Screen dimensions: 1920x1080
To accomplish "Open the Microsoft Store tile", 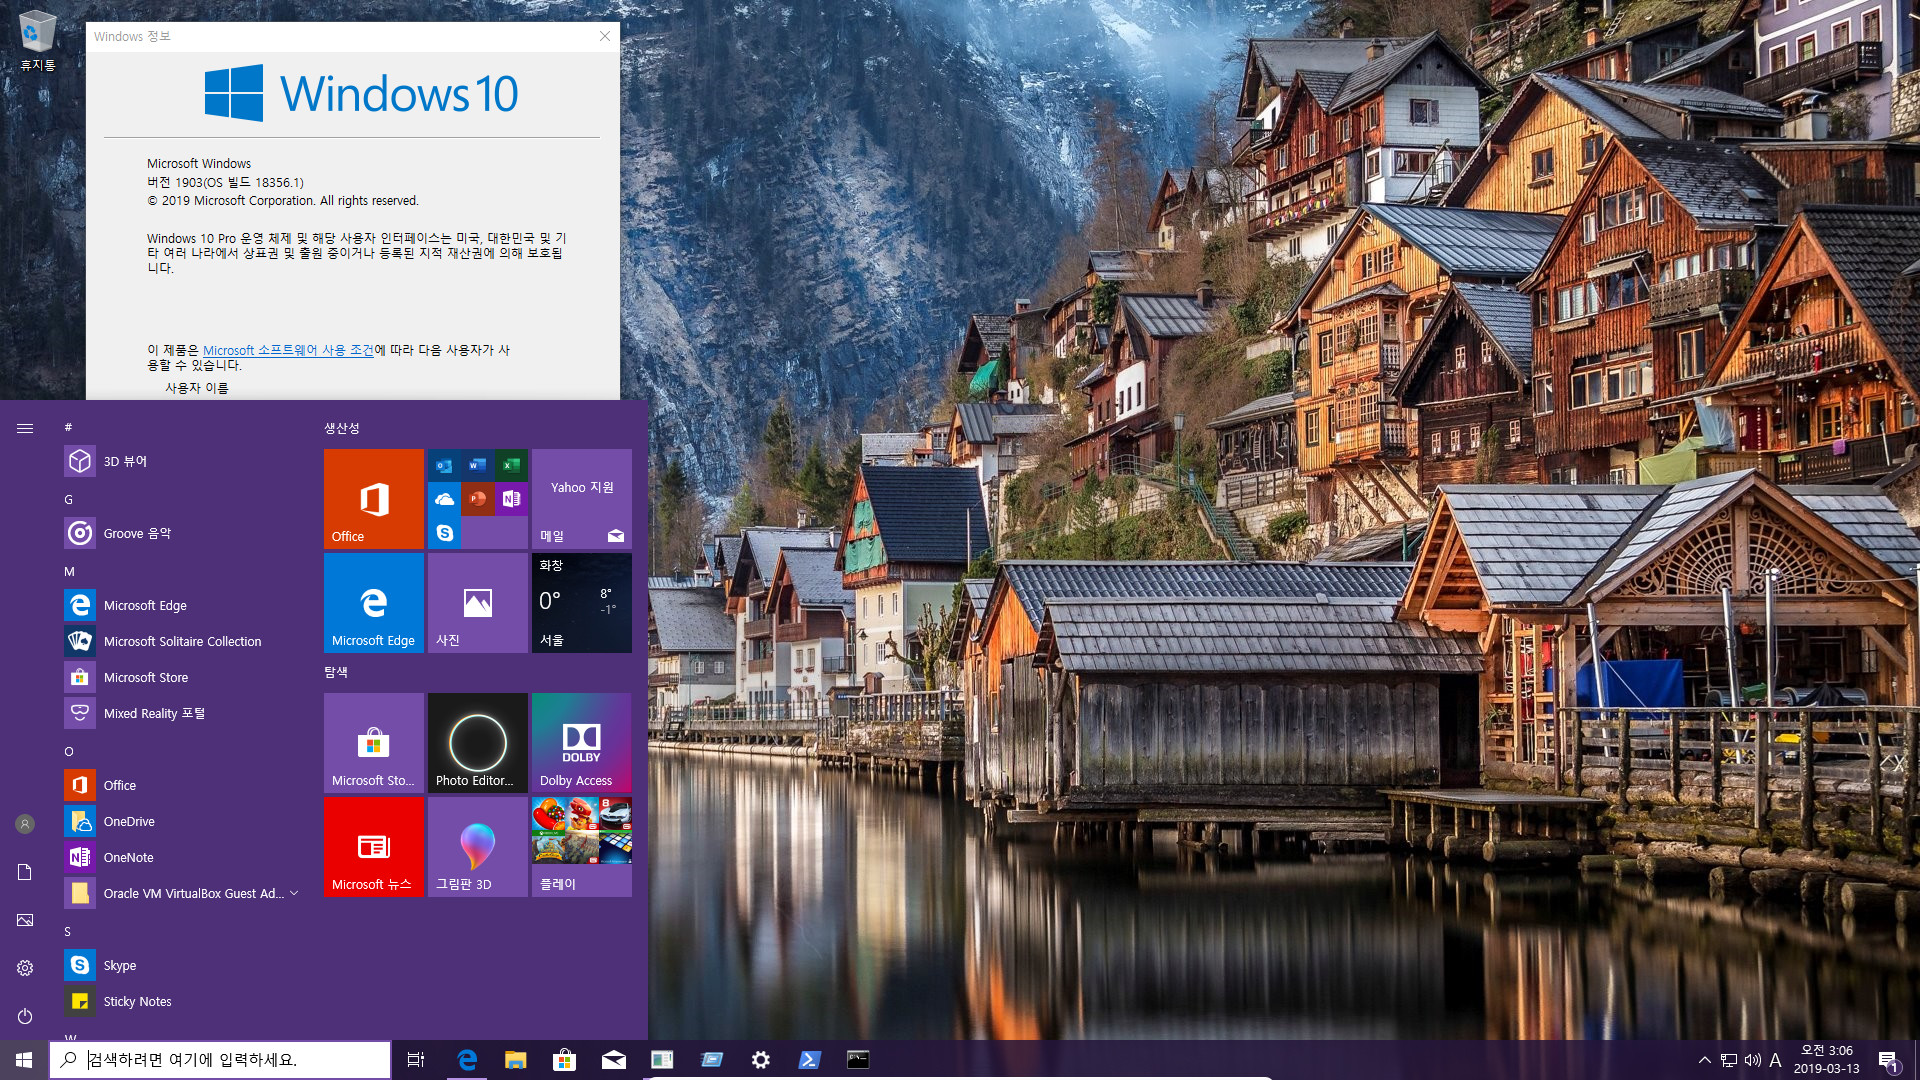I will point(374,743).
